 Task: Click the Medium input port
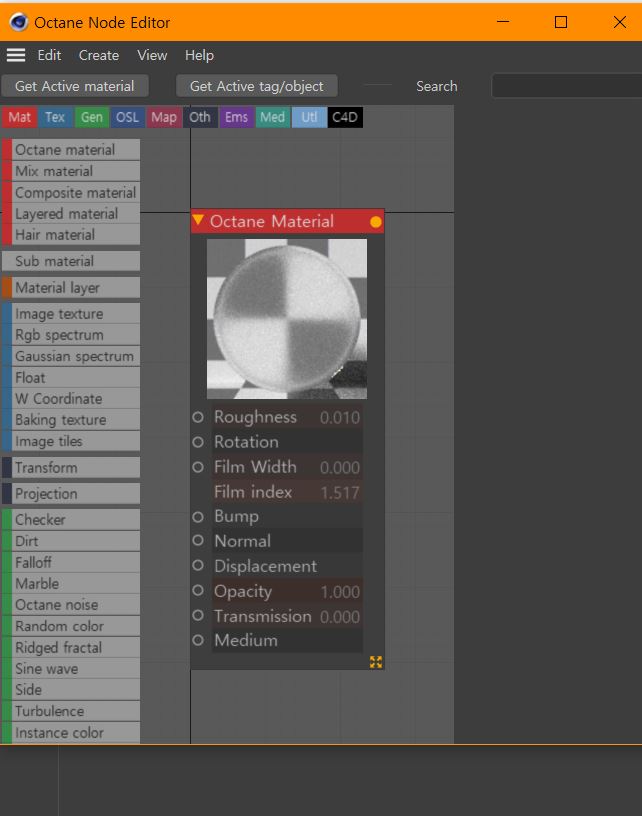tap(198, 640)
